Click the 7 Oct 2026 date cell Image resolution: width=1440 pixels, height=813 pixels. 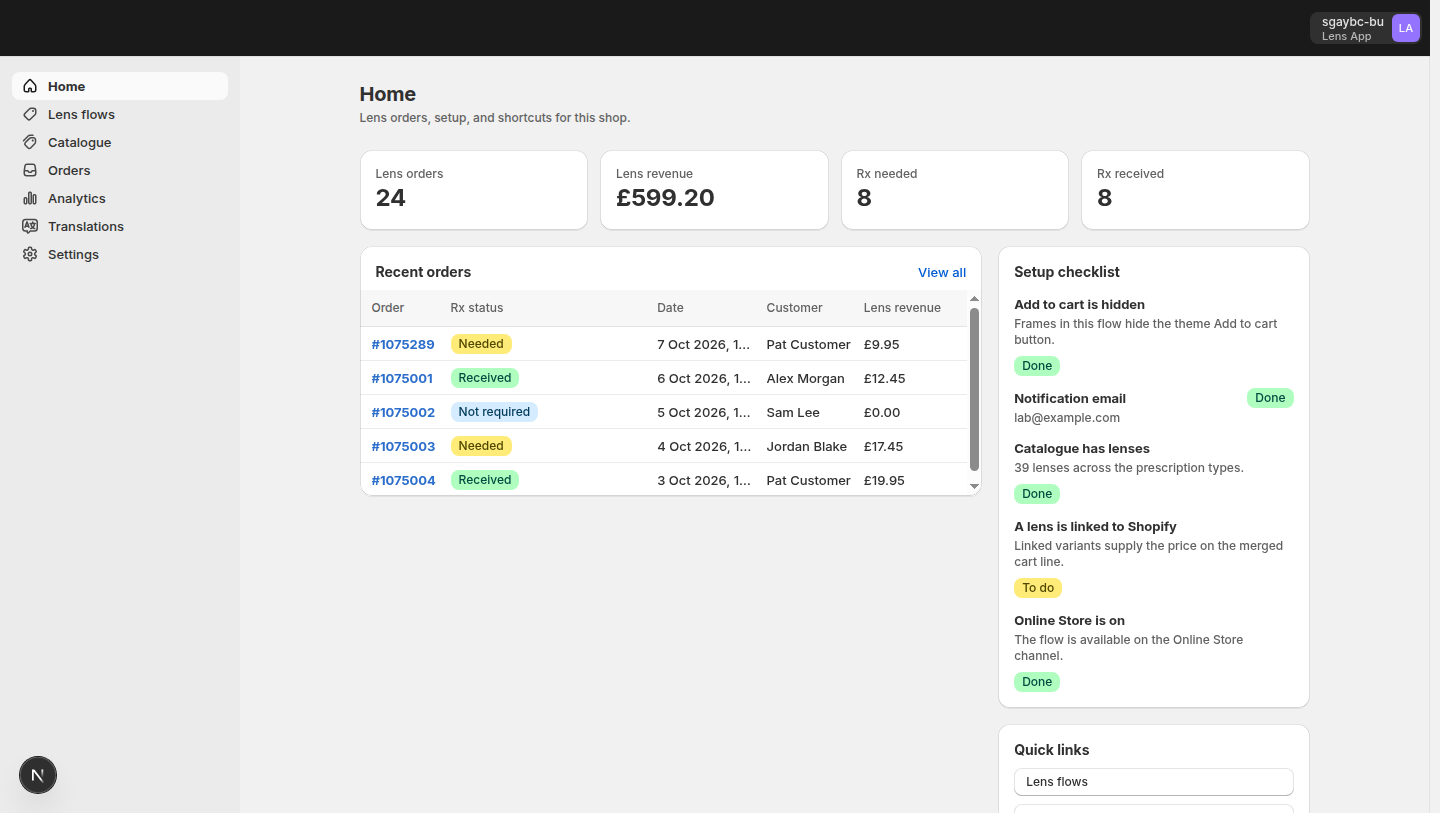(703, 344)
